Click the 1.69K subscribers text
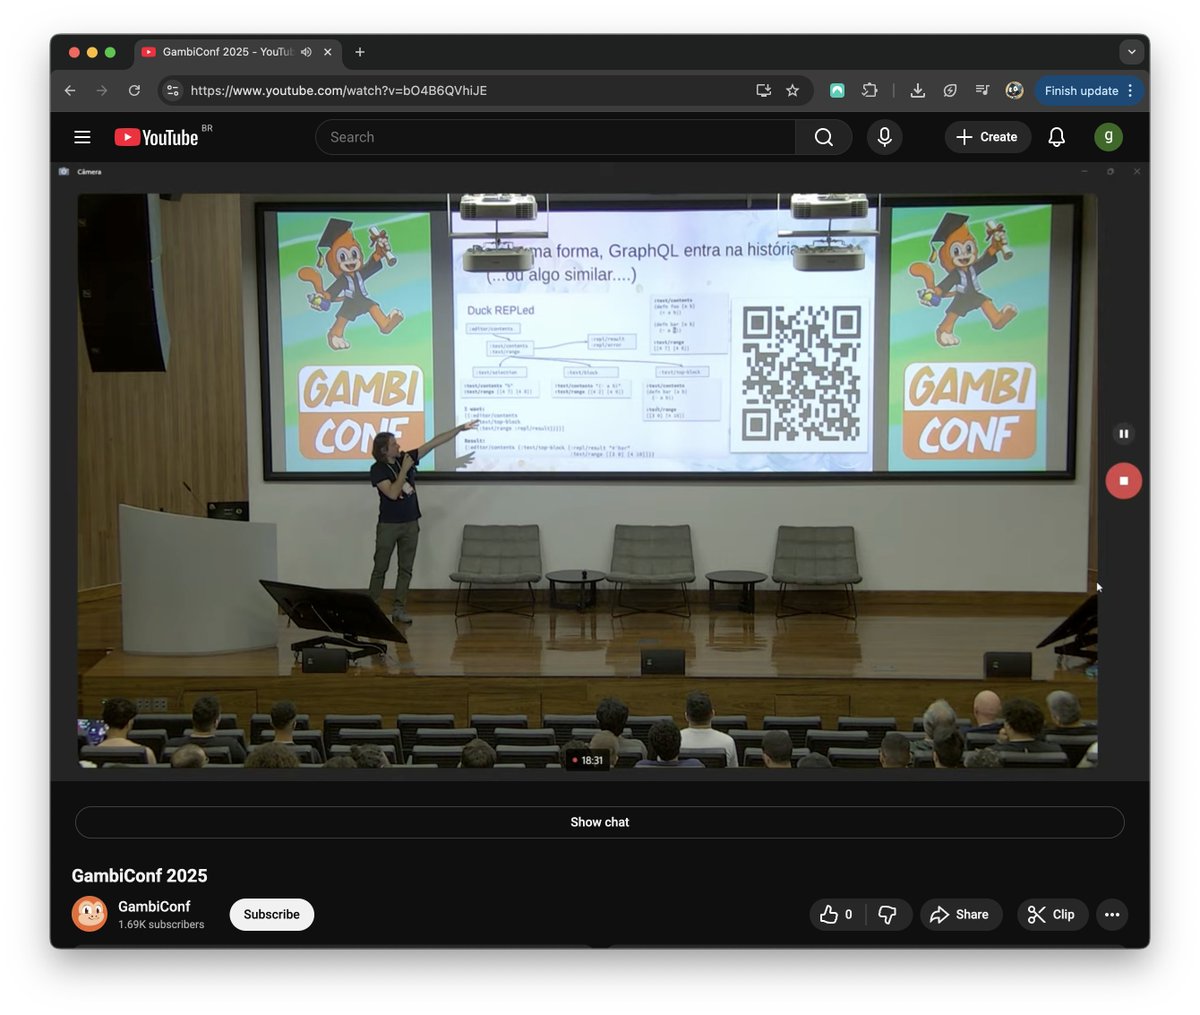The image size is (1200, 1015). pyautogui.click(x=161, y=925)
